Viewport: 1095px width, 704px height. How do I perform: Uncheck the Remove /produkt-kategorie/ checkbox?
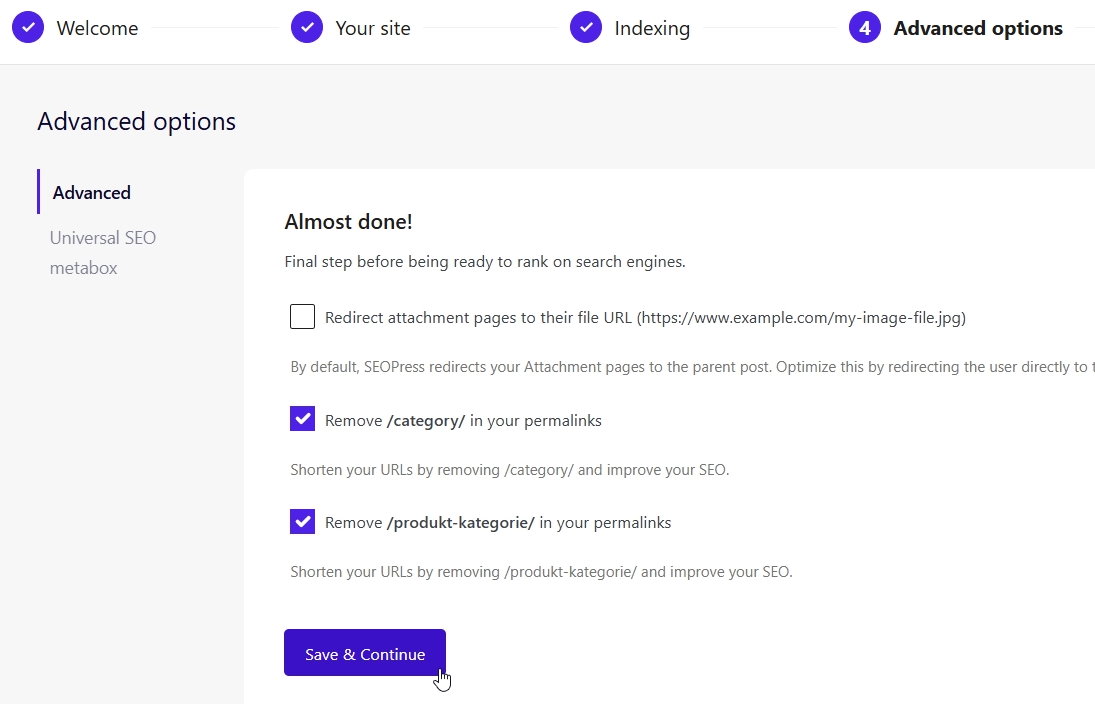[302, 521]
